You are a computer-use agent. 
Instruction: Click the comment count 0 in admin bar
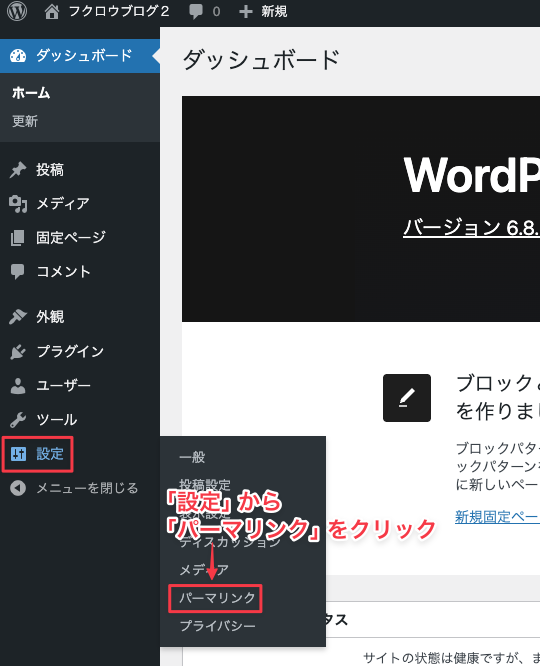coord(216,11)
